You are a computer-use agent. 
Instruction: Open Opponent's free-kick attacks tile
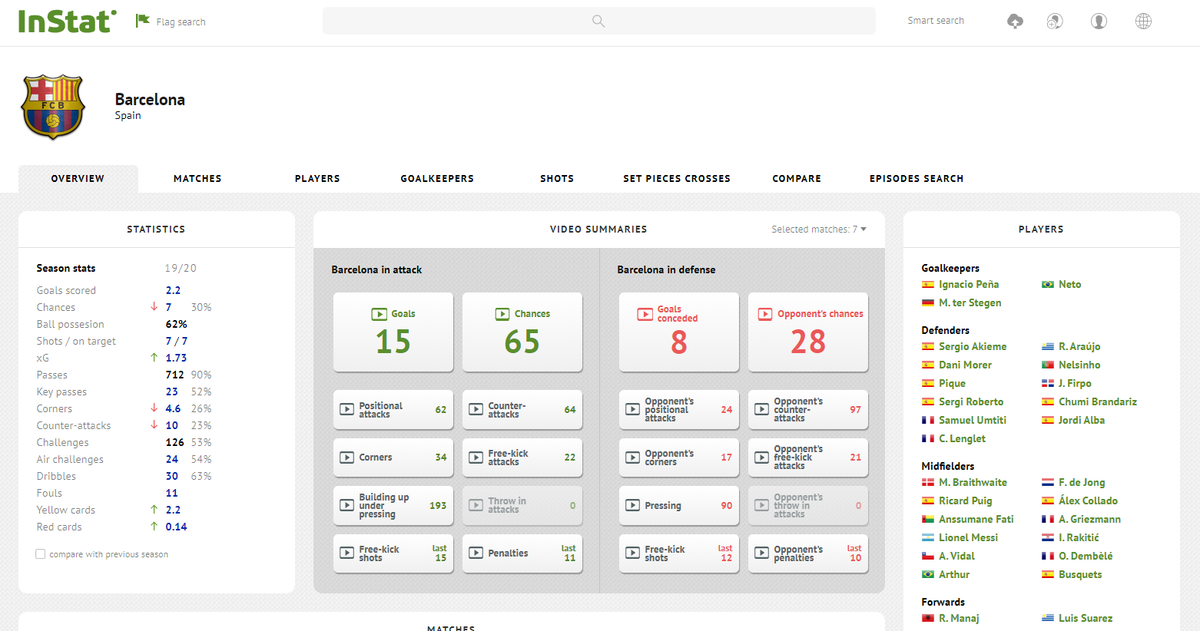coord(808,458)
